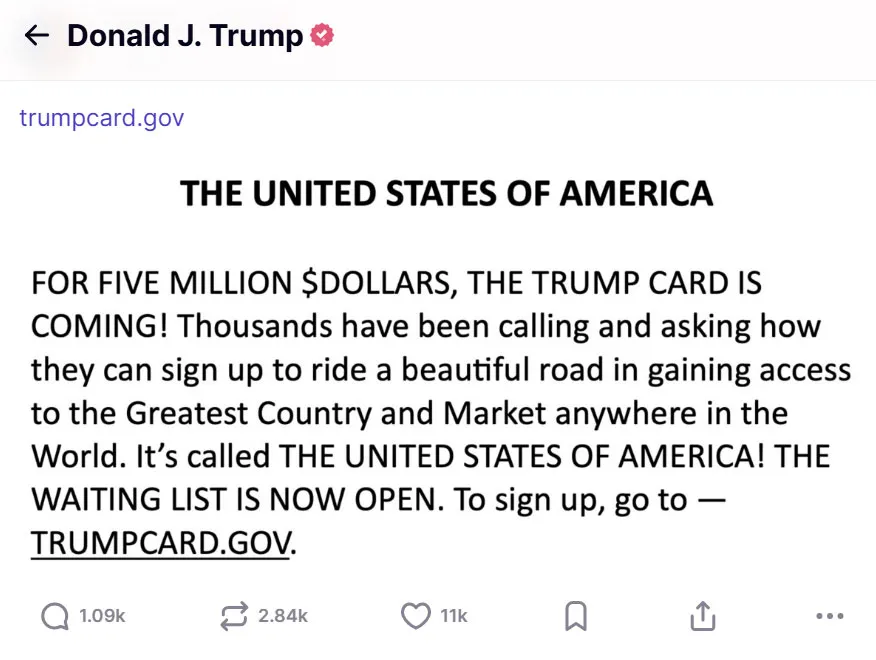
Task: Click the red verified badge
Action: point(322,35)
